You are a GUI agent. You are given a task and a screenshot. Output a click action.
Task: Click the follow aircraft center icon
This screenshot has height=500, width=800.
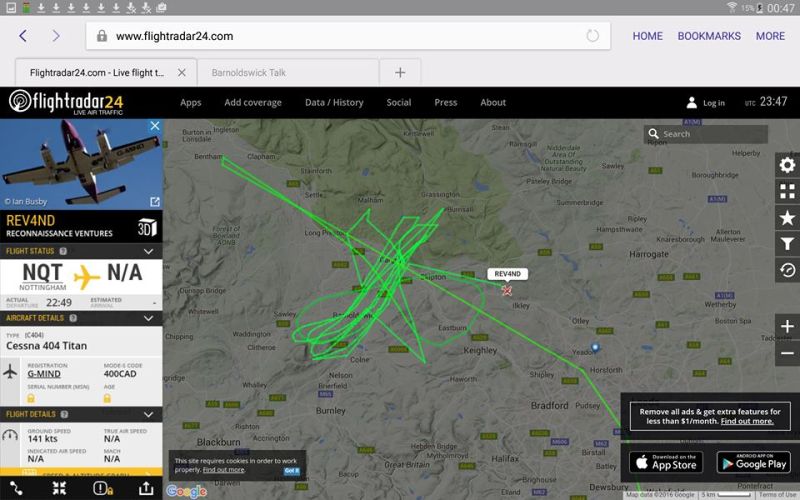click(x=59, y=489)
